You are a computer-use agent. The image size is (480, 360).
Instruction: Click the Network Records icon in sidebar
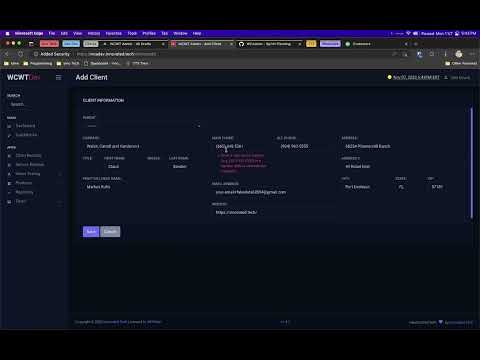pos(9,165)
